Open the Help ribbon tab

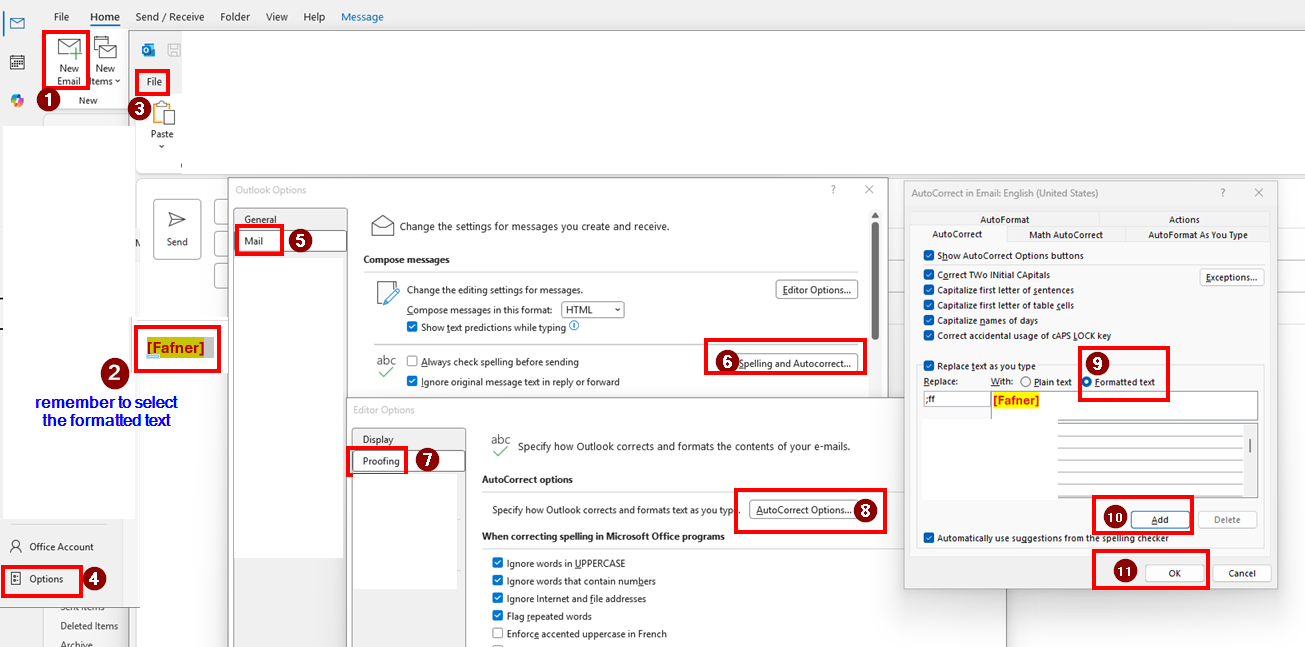pyautogui.click(x=314, y=17)
